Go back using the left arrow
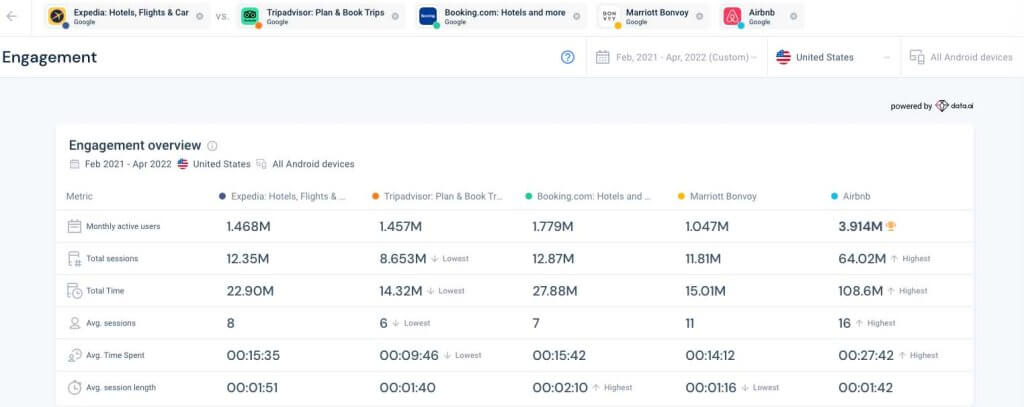The height and width of the screenshot is (407, 1024). point(11,16)
